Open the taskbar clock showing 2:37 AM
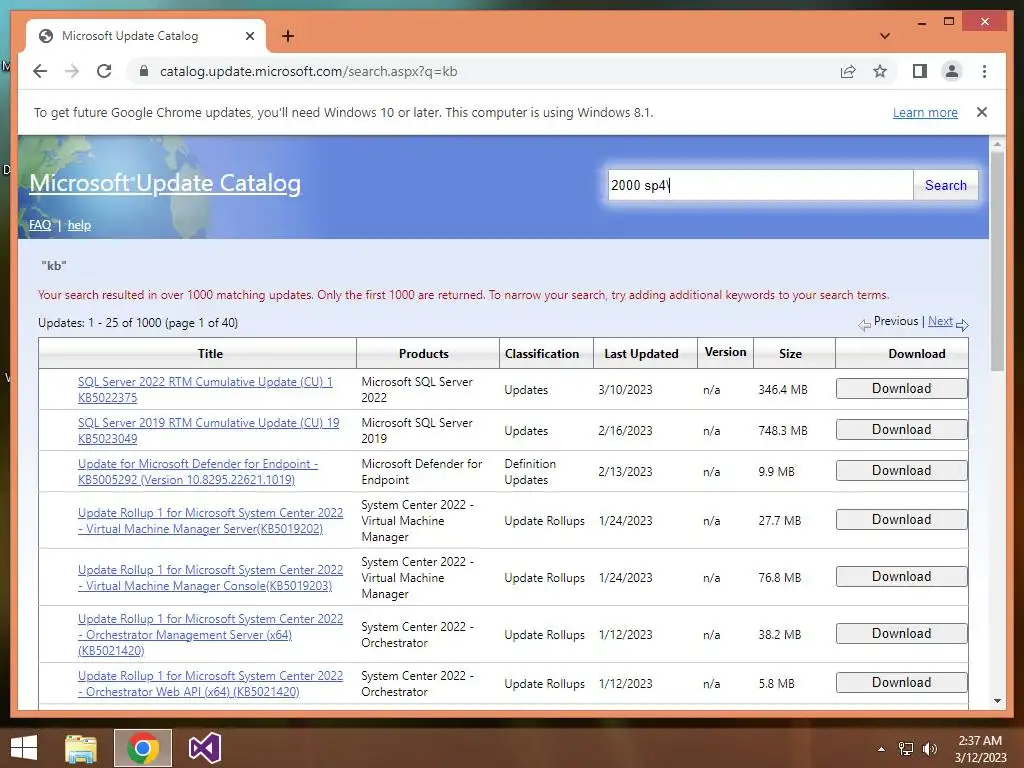The image size is (1024, 768). tap(980, 749)
